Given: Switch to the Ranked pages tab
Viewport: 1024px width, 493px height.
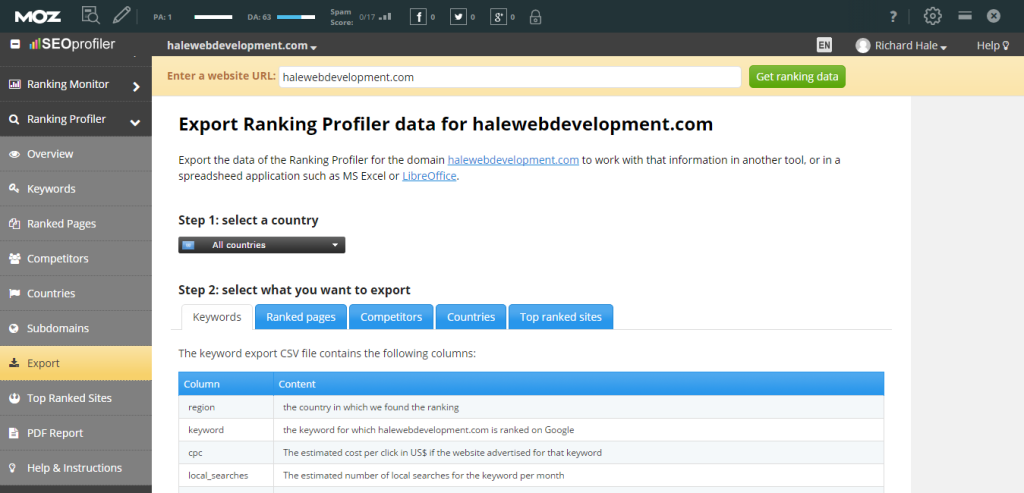Looking at the screenshot, I should 300,317.
